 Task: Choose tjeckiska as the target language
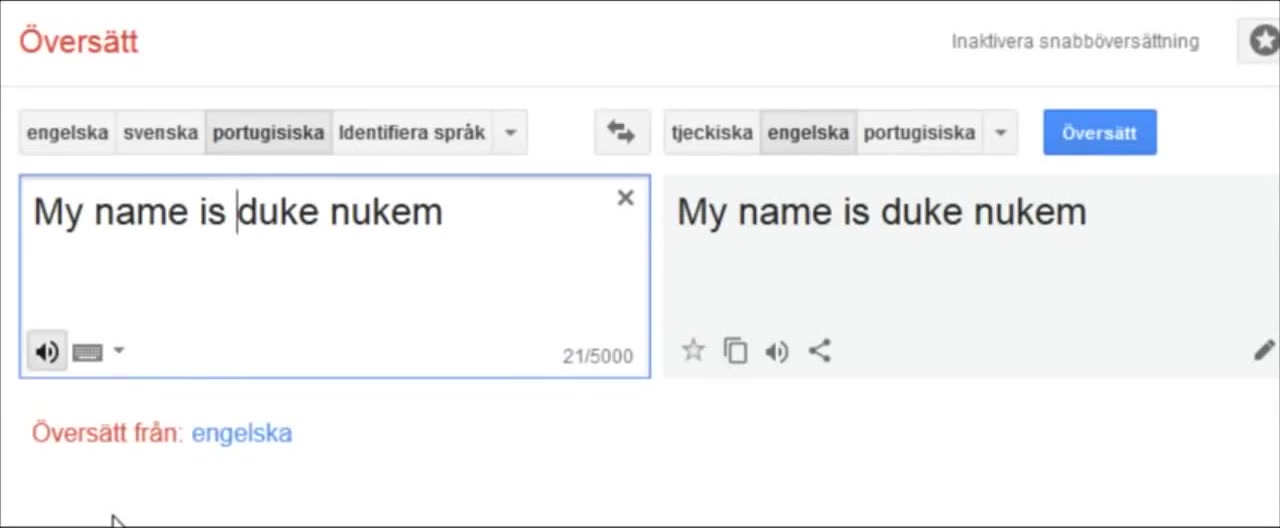[x=712, y=132]
